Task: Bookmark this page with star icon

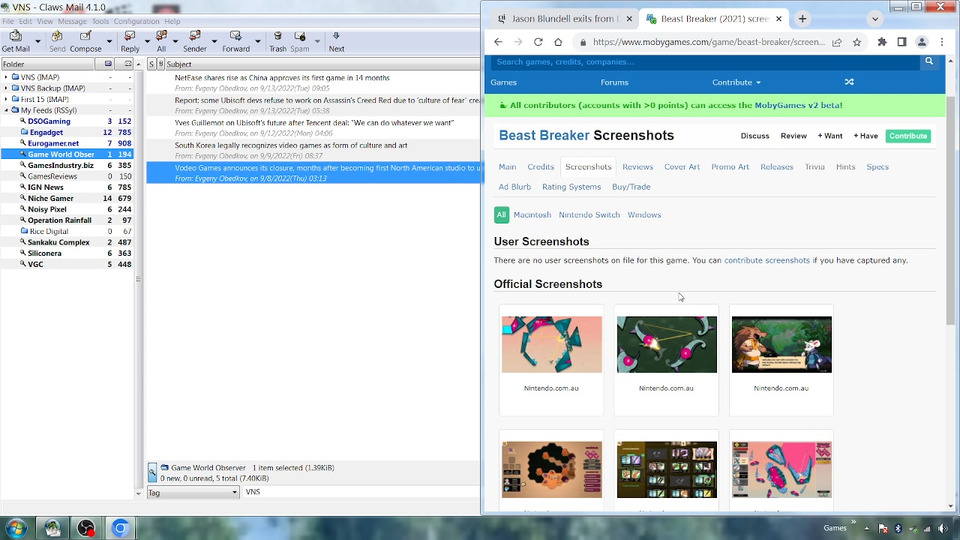Action: pos(857,42)
